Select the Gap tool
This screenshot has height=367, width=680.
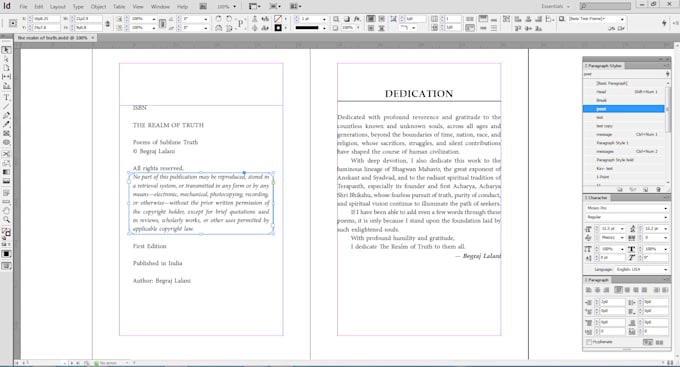[x=6, y=77]
